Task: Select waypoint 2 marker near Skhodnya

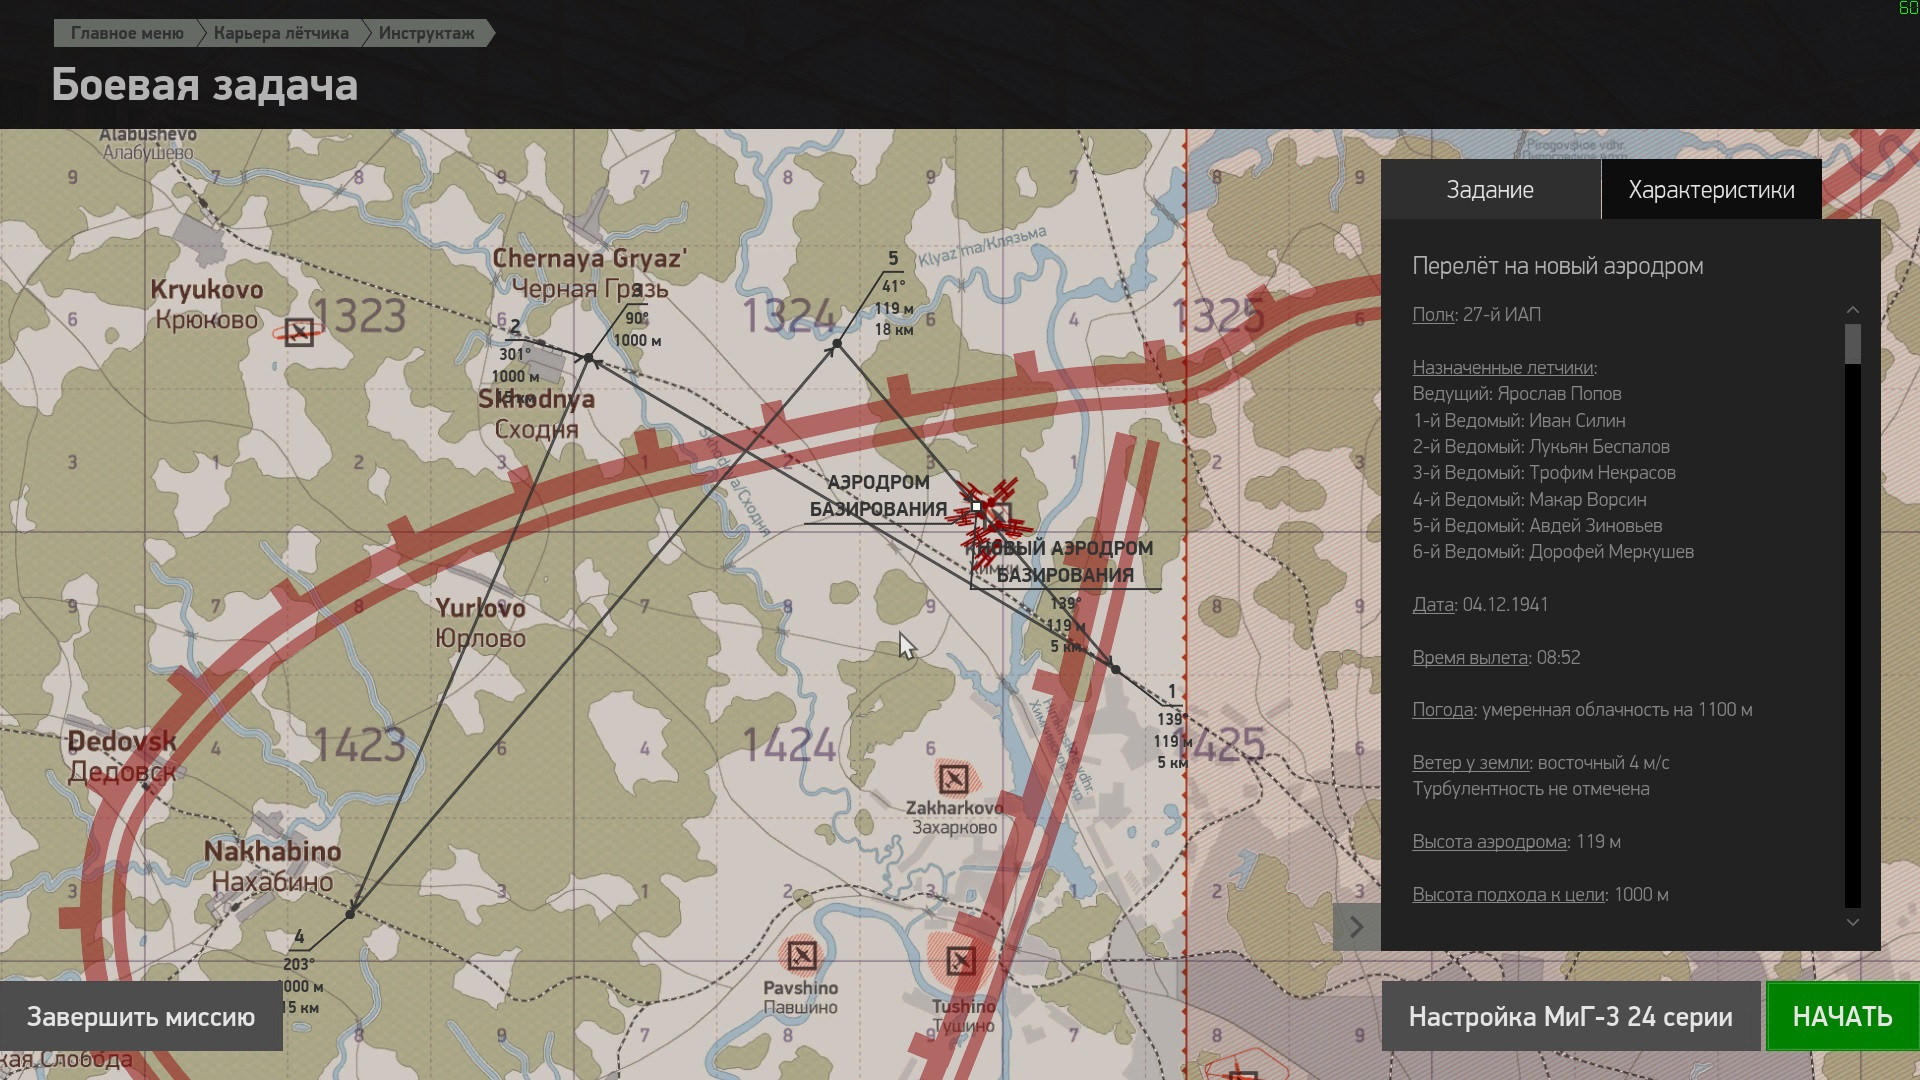Action: point(589,358)
